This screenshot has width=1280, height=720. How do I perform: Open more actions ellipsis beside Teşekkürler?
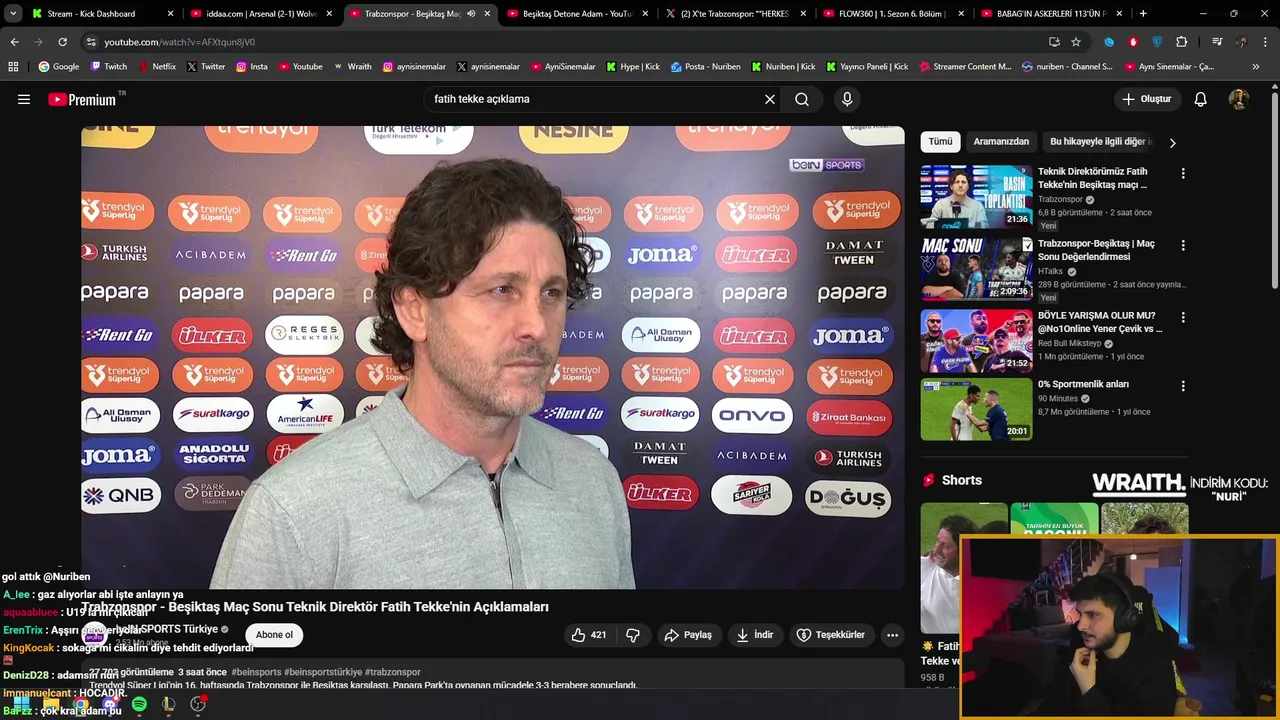pos(892,635)
